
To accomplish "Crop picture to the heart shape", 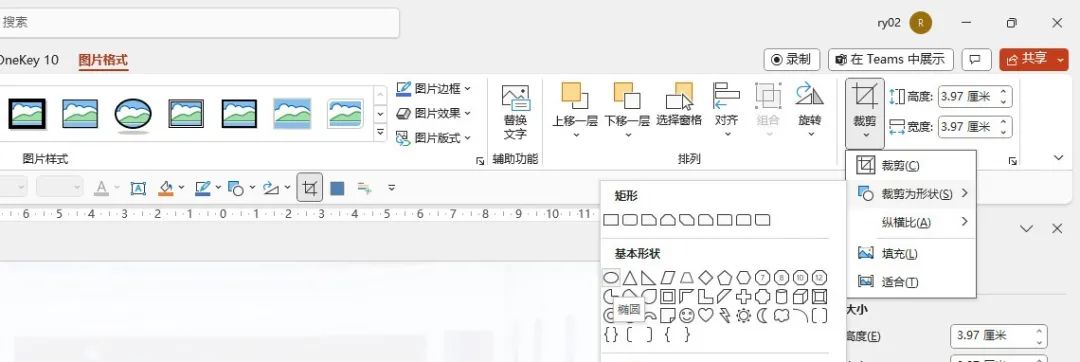I will point(705,315).
